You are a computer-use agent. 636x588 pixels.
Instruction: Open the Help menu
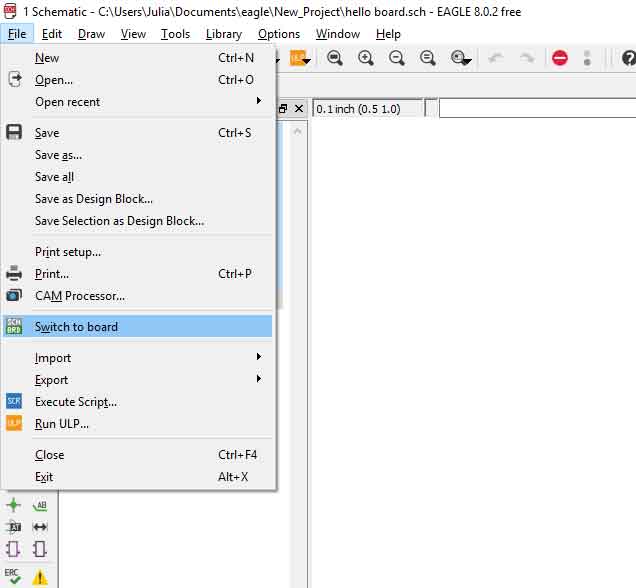tap(388, 34)
